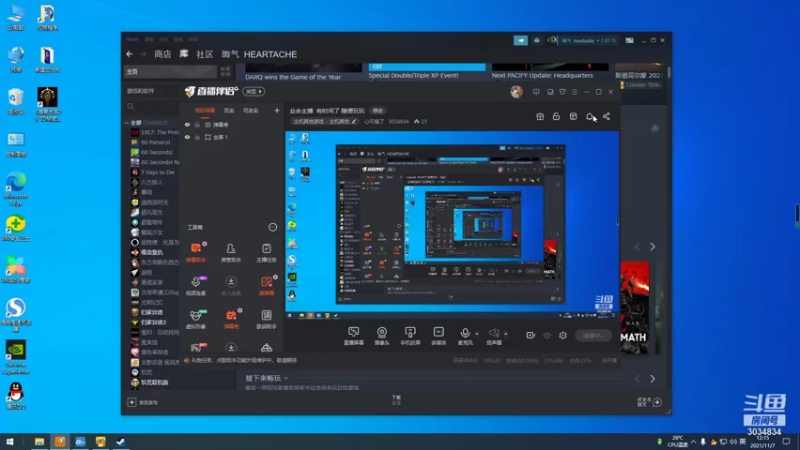Toggle lock on the 弹幕秀 source
This screenshot has height=450, width=800.
pyautogui.click(x=197, y=124)
